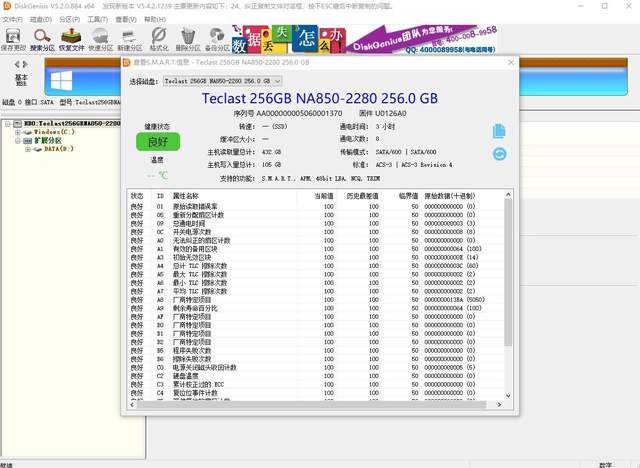
Task: Click the 传输模式 SATA/600 | SATA/600 value
Action: (406, 152)
